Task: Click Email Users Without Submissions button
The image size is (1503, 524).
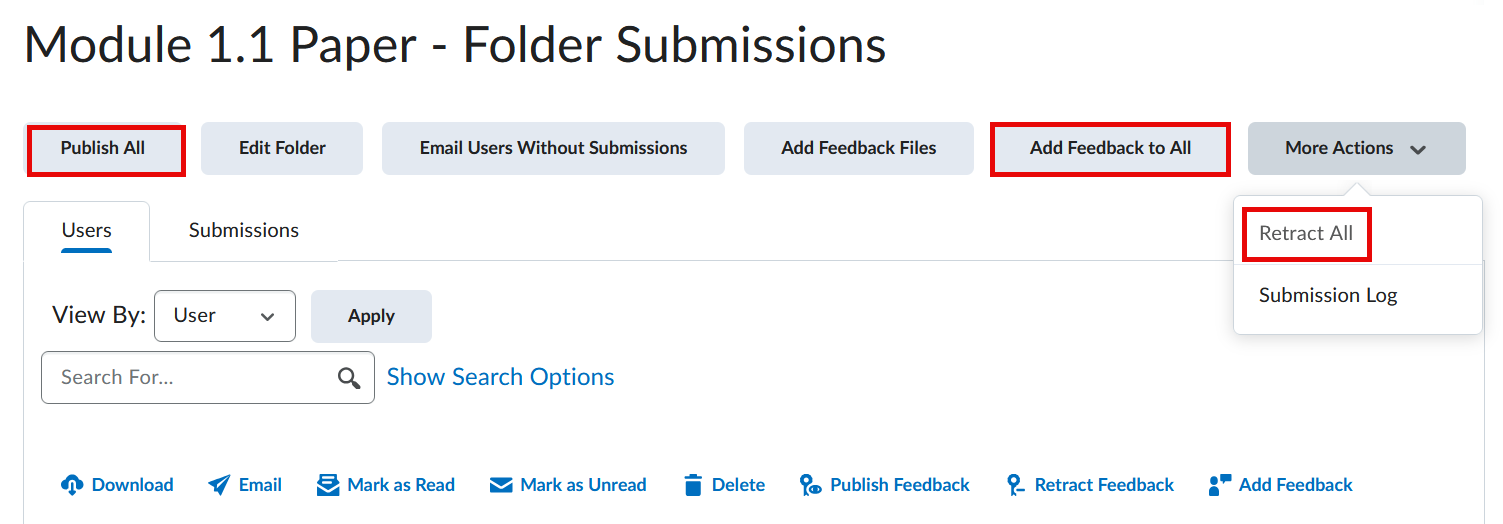Action: [x=553, y=149]
